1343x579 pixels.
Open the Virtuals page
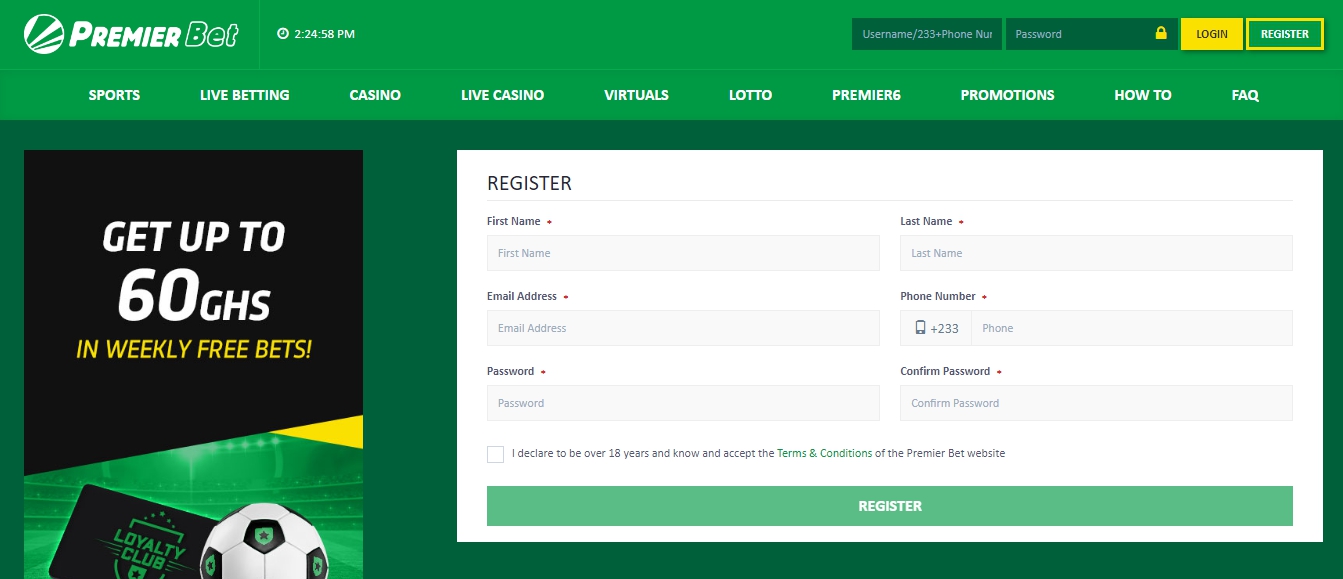(x=636, y=95)
